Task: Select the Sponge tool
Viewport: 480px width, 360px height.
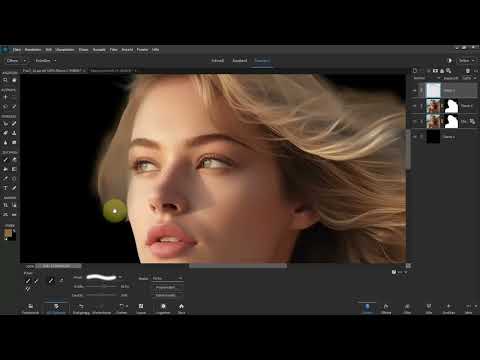Action: point(14,142)
